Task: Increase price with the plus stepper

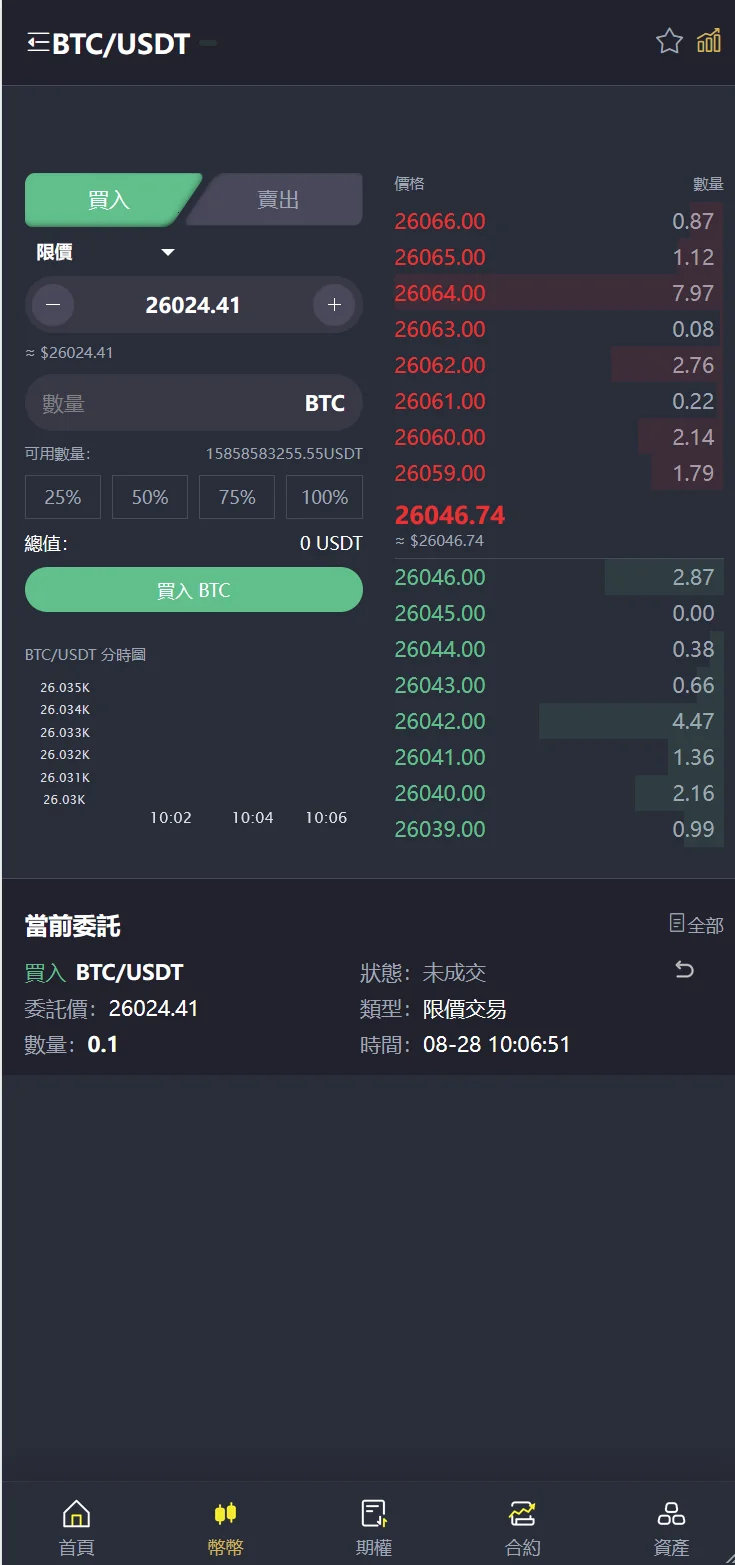Action: [334, 305]
